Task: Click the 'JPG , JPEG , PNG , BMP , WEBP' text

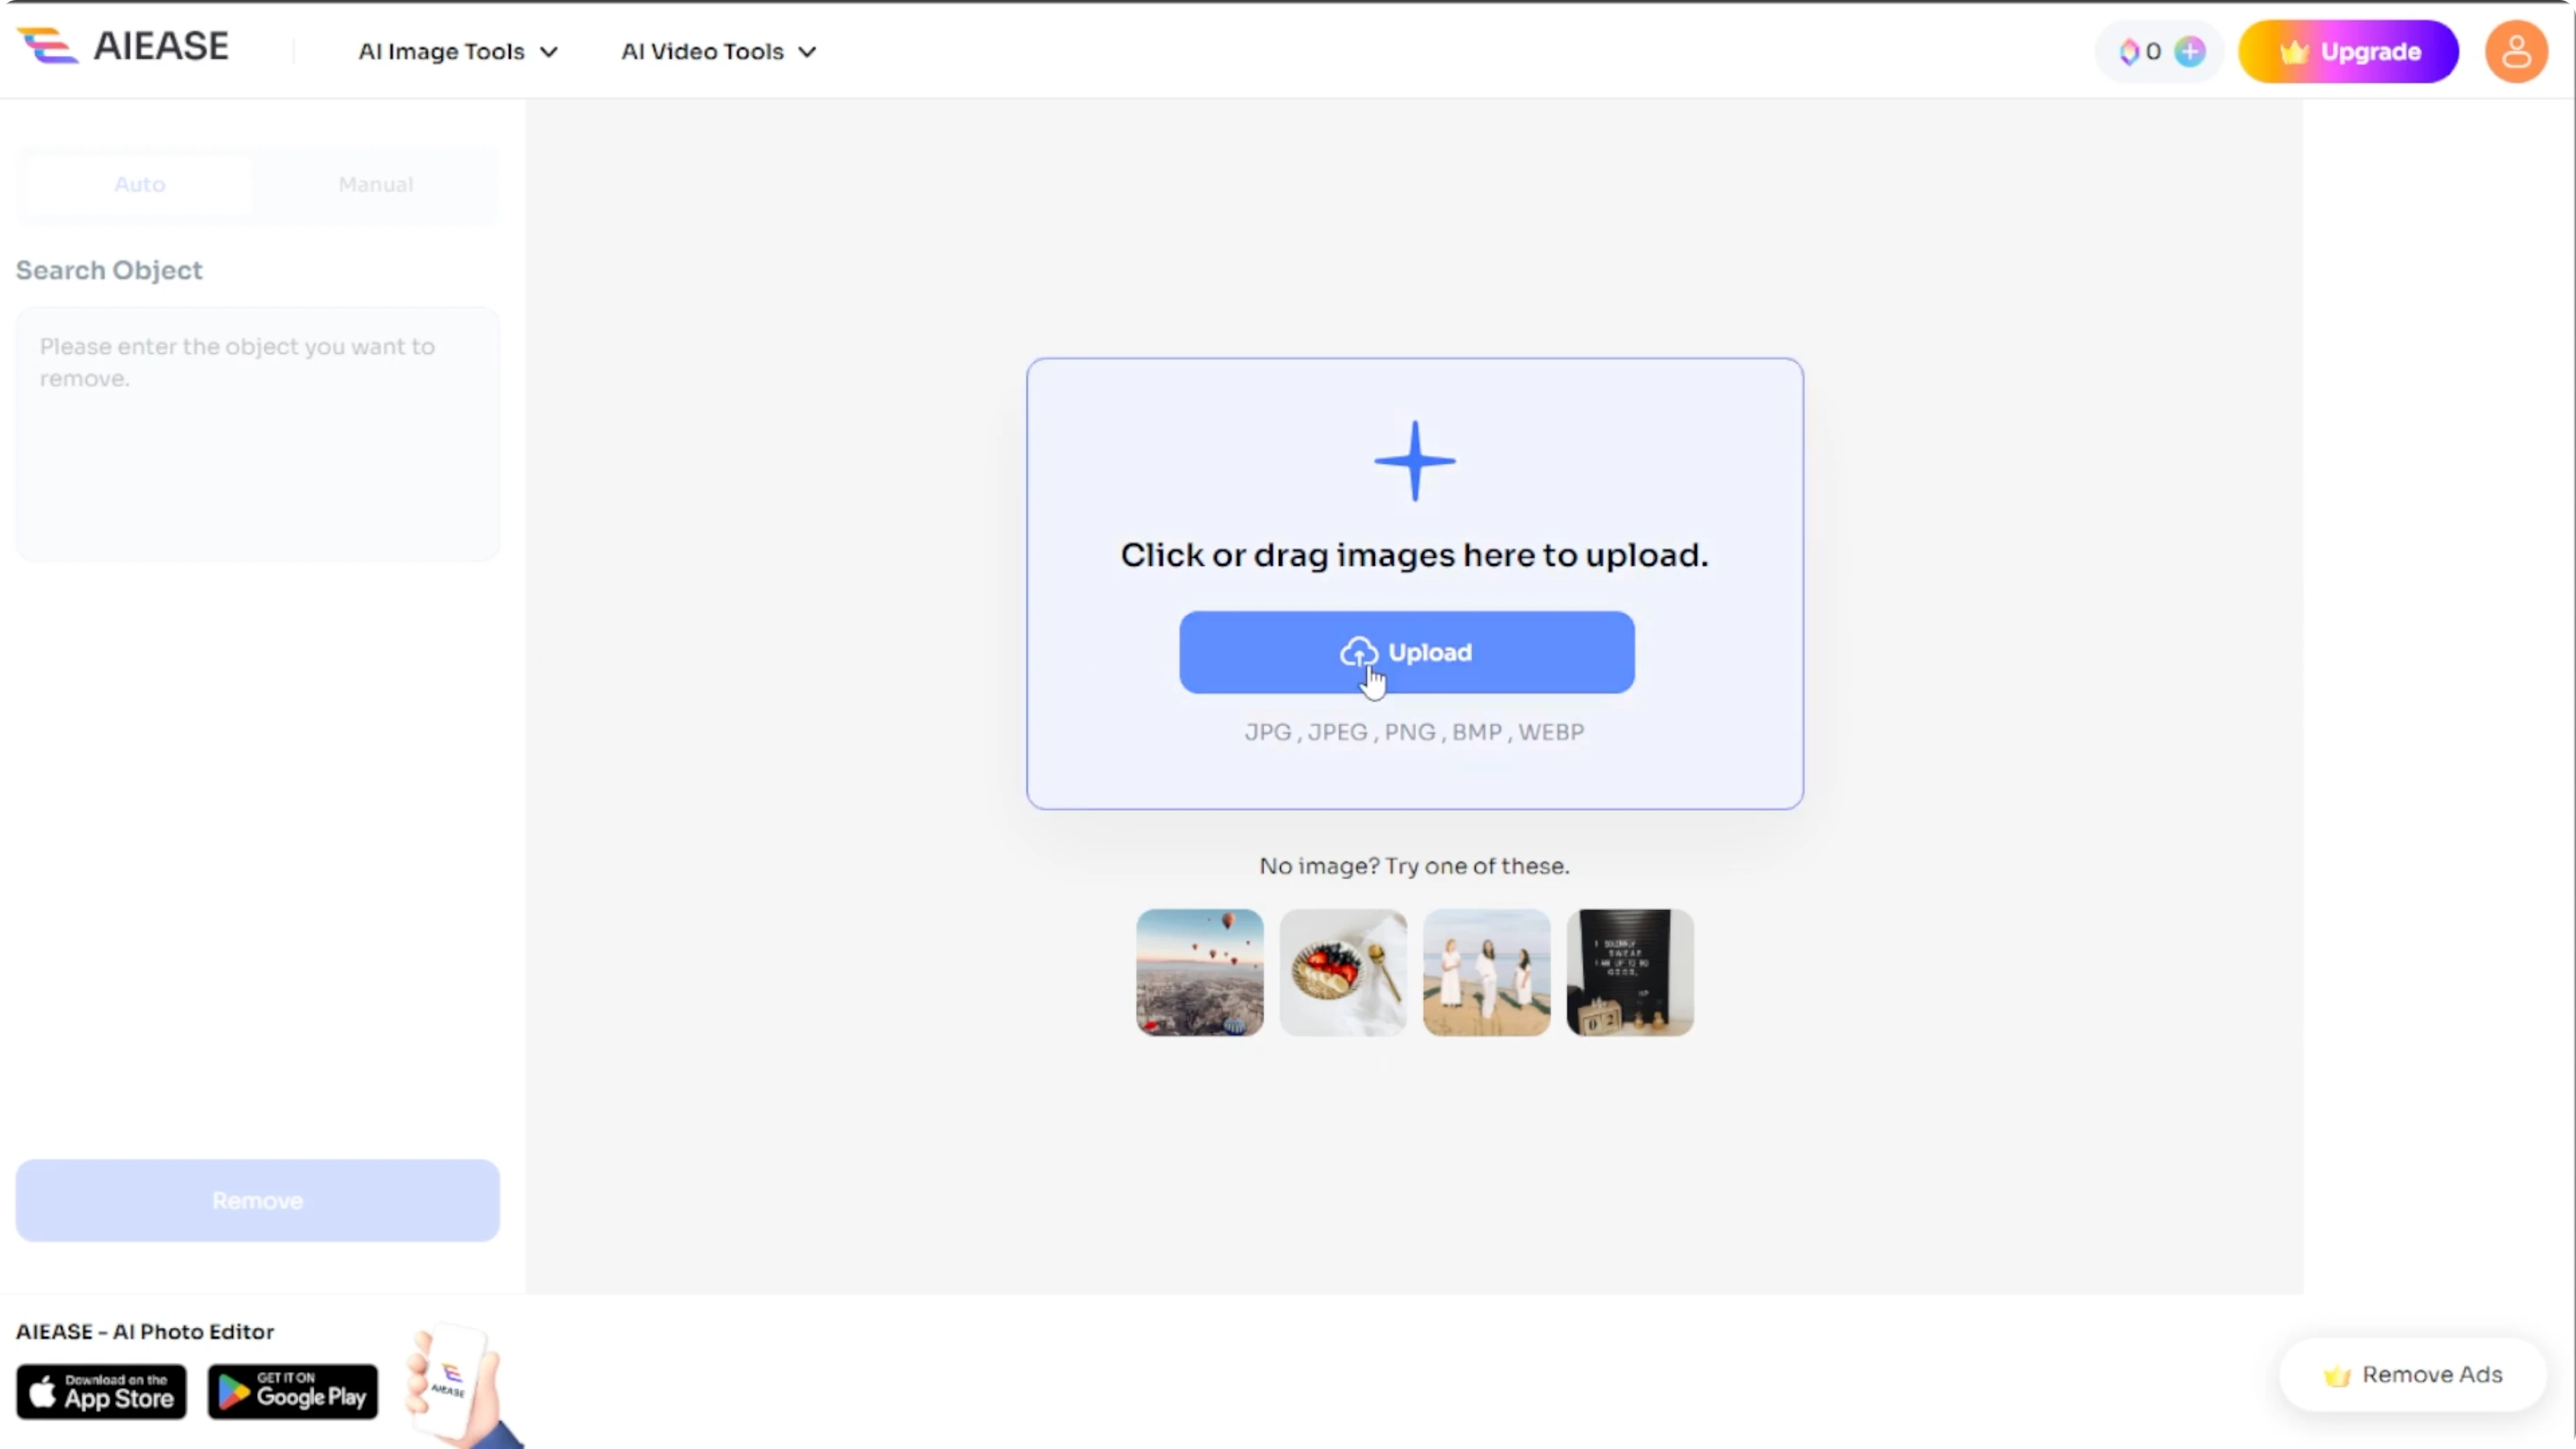Action: point(1414,732)
